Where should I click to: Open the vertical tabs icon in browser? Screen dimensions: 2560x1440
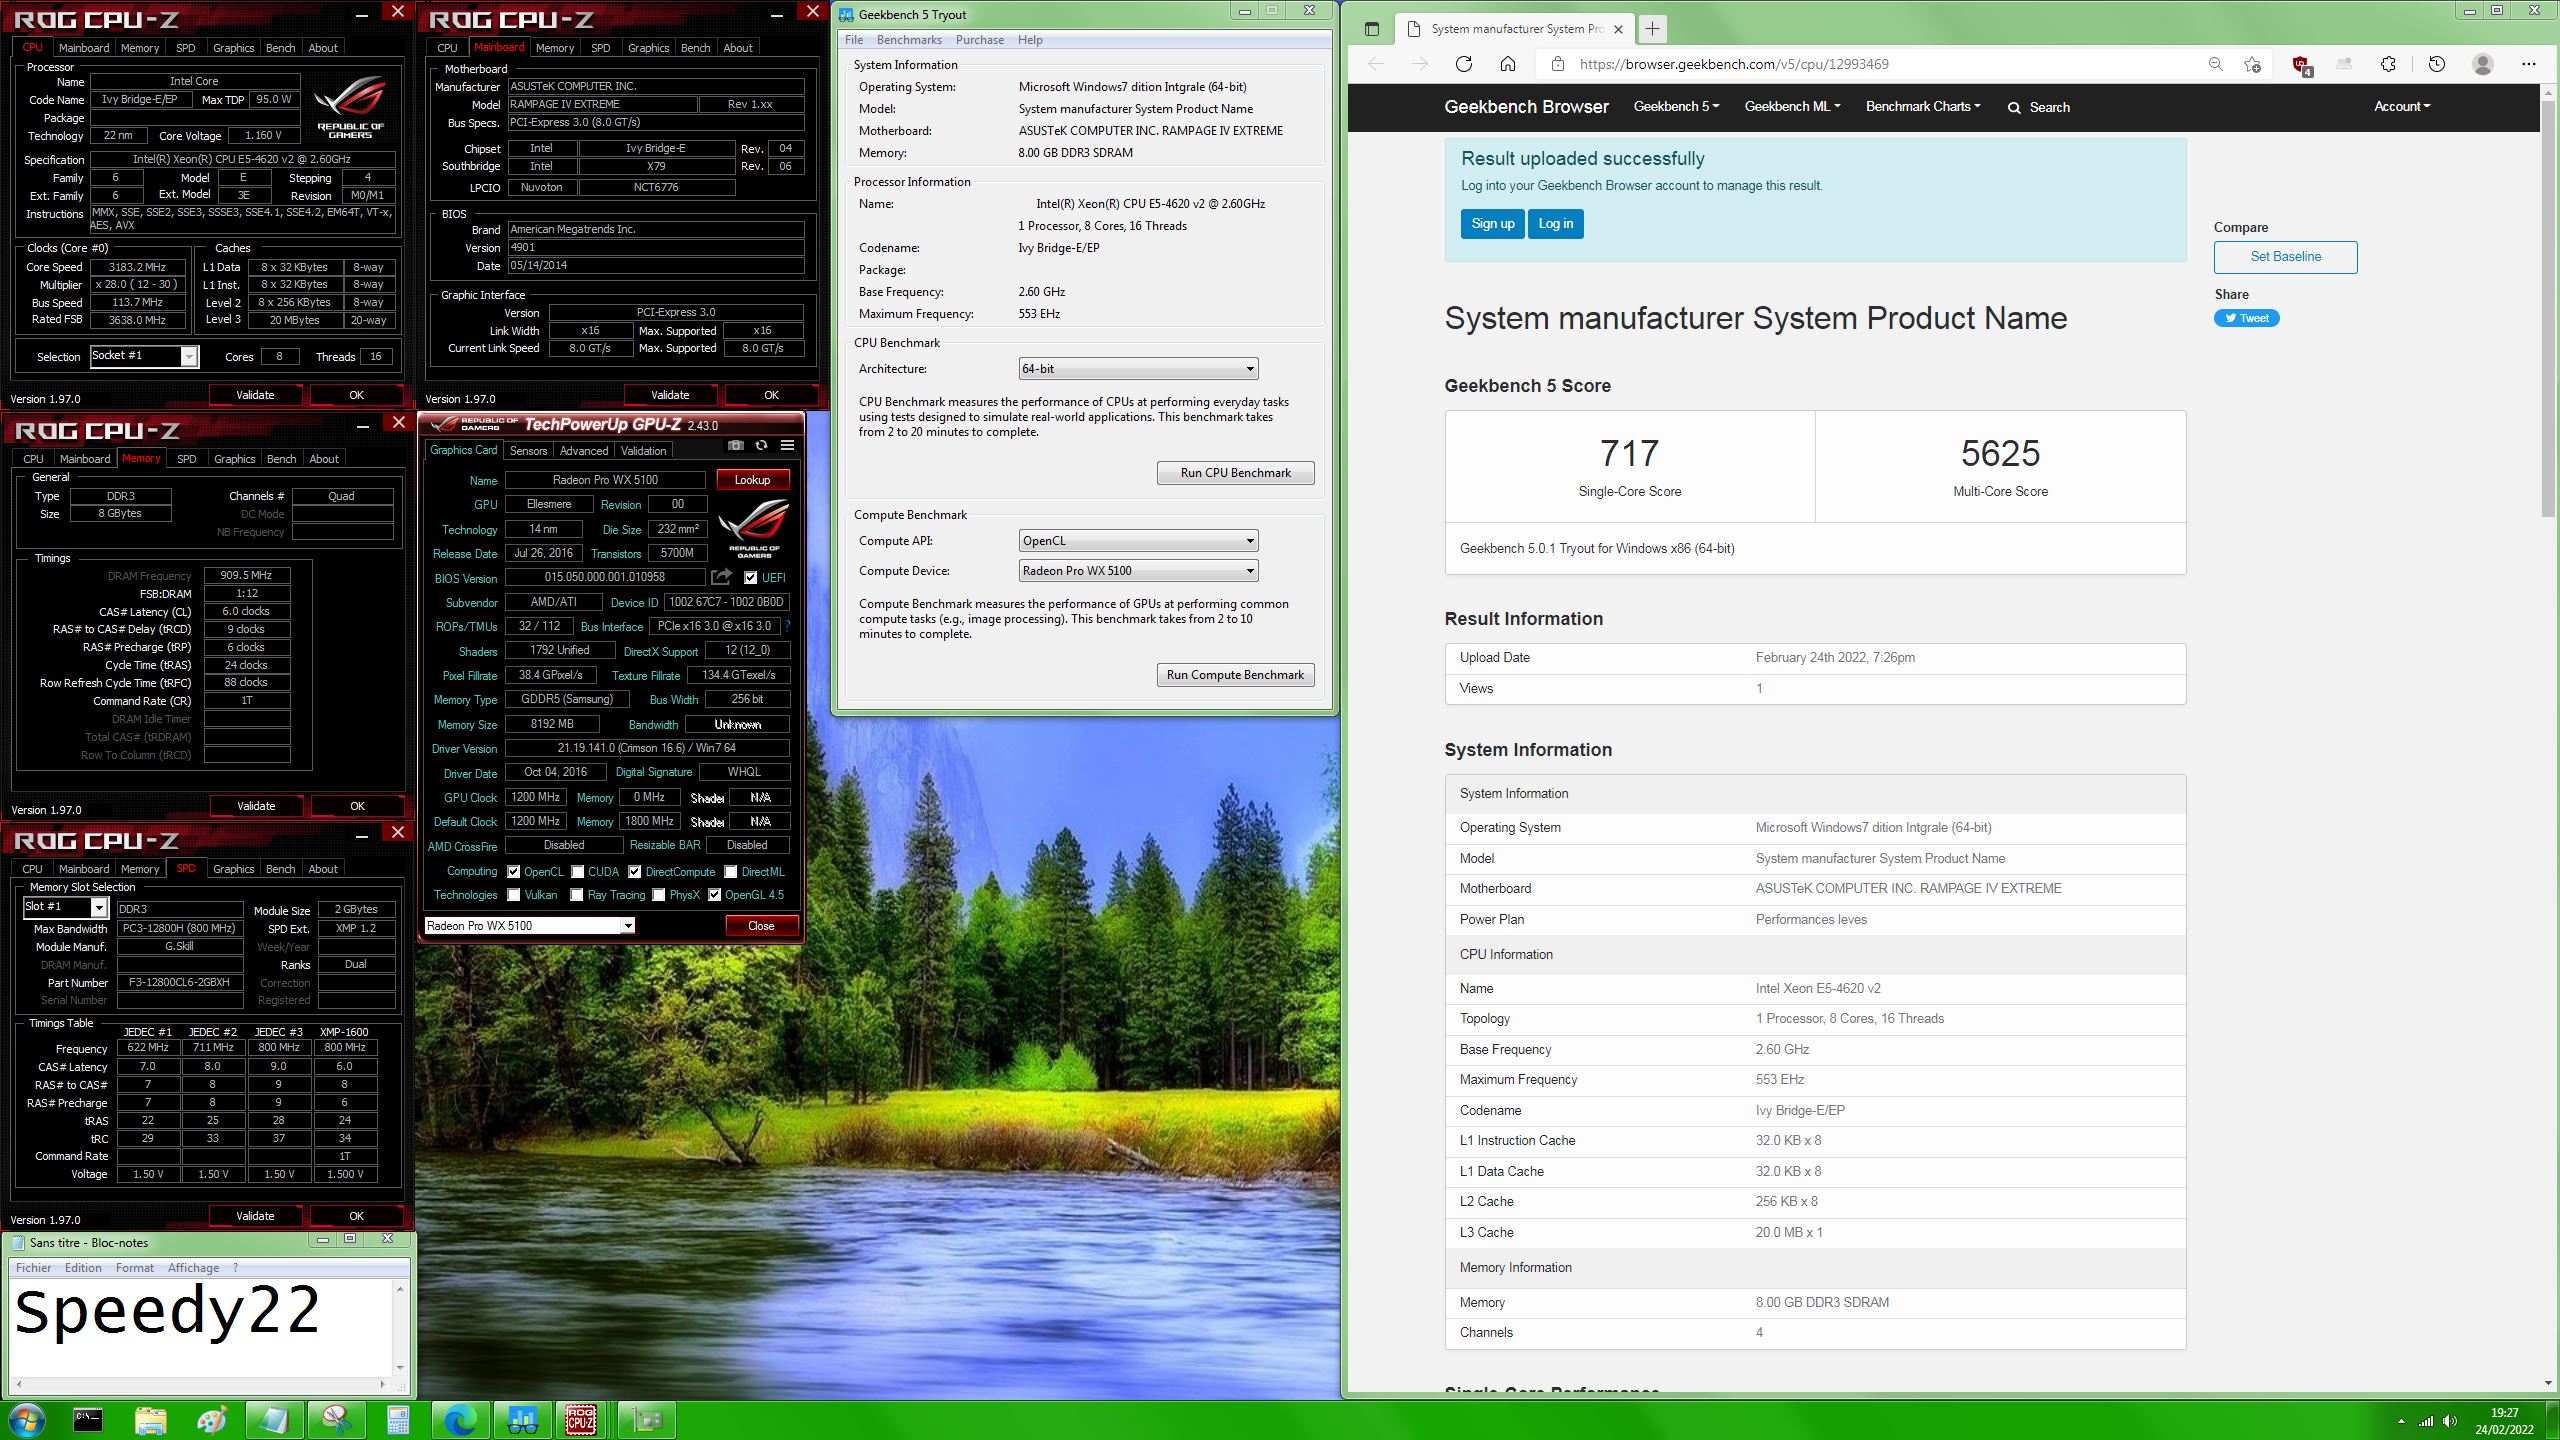pos(1372,29)
